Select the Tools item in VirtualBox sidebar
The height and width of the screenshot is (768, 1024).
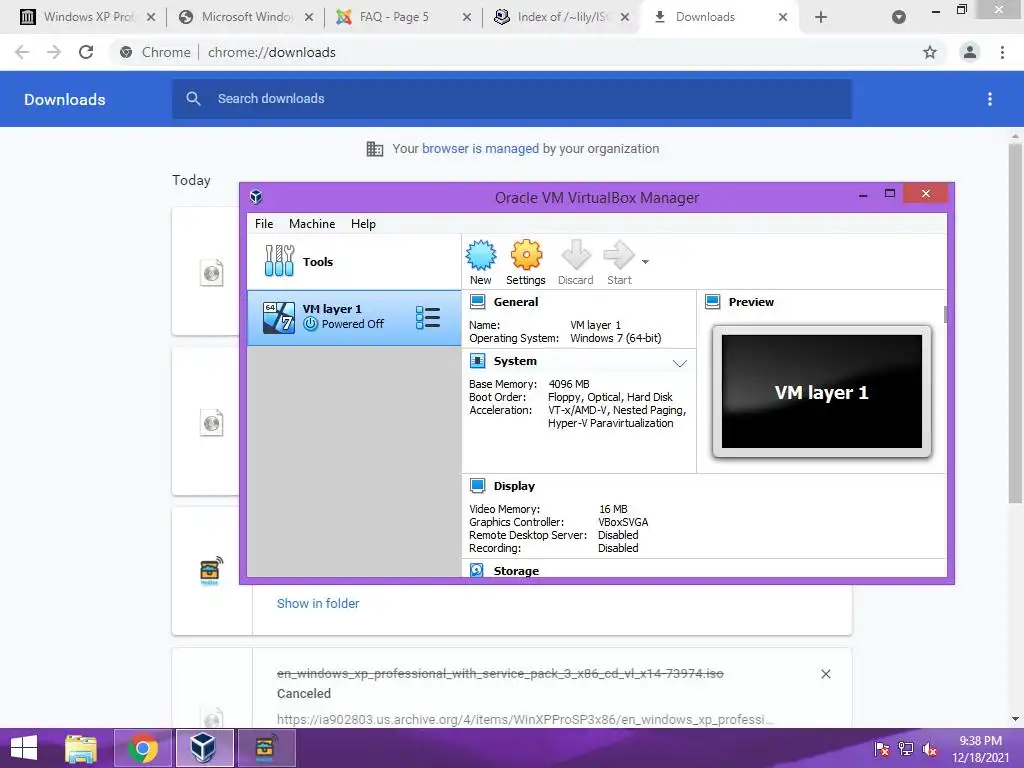tap(353, 262)
